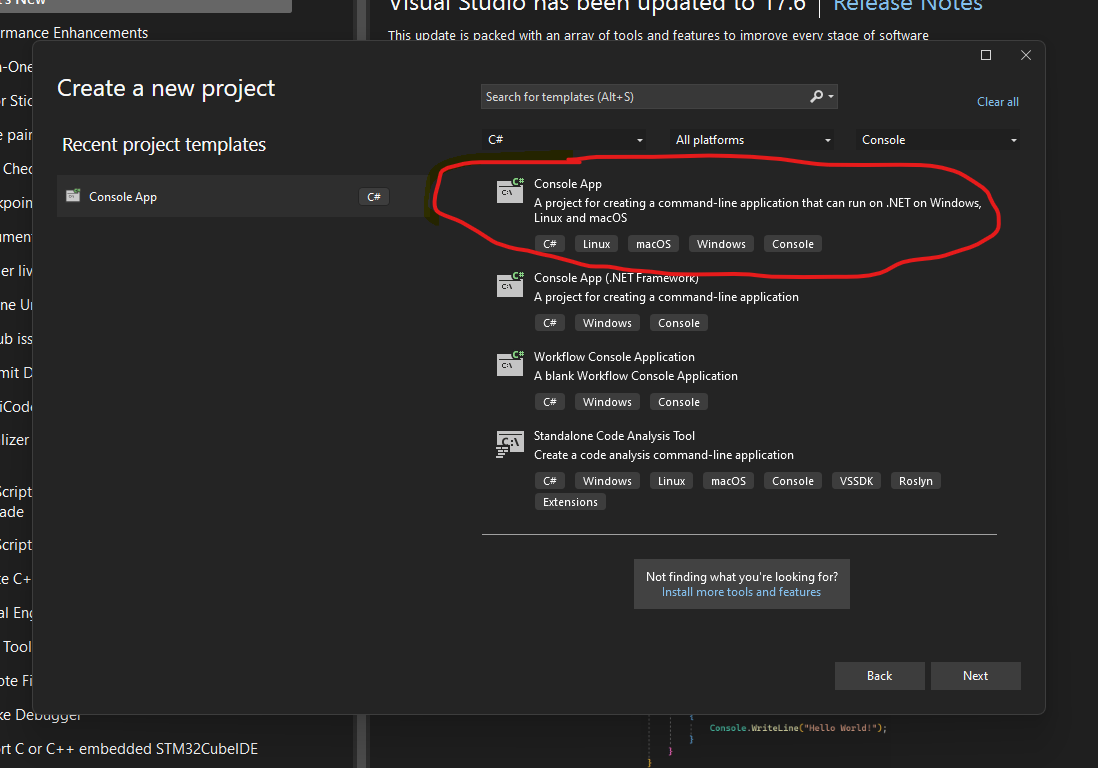Image resolution: width=1098 pixels, height=768 pixels.
Task: Click the search magnifier icon in templates box
Action: coord(816,97)
